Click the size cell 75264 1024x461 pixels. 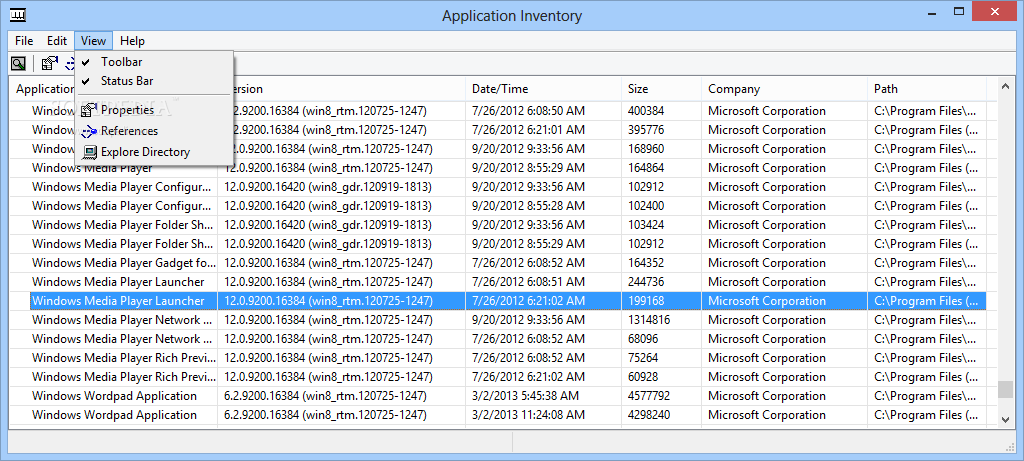[x=643, y=358]
